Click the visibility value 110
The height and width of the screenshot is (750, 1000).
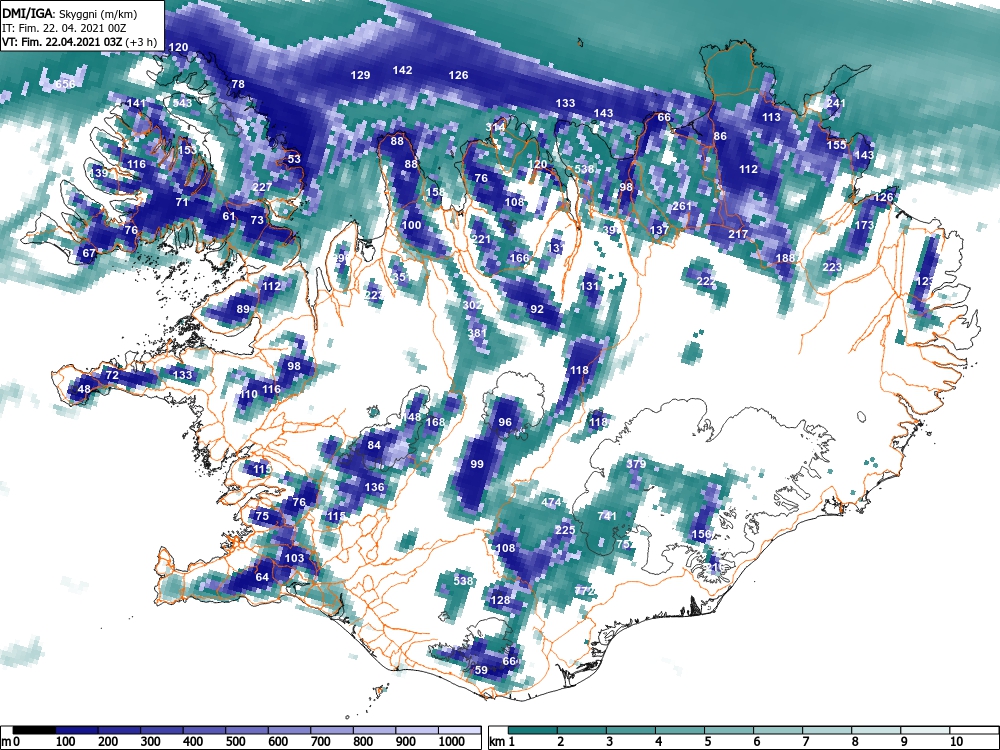[x=248, y=394]
